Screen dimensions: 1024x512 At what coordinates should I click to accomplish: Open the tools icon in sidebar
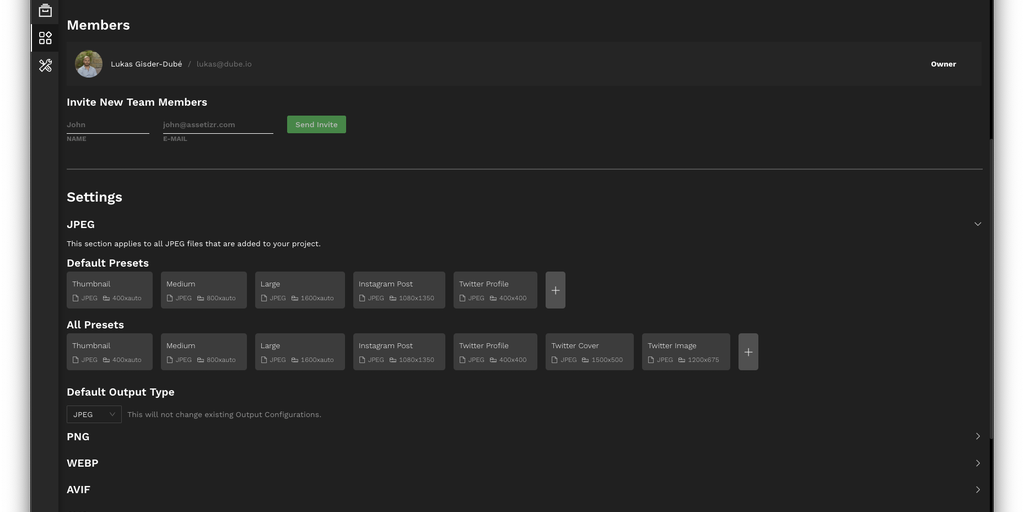pyautogui.click(x=45, y=65)
